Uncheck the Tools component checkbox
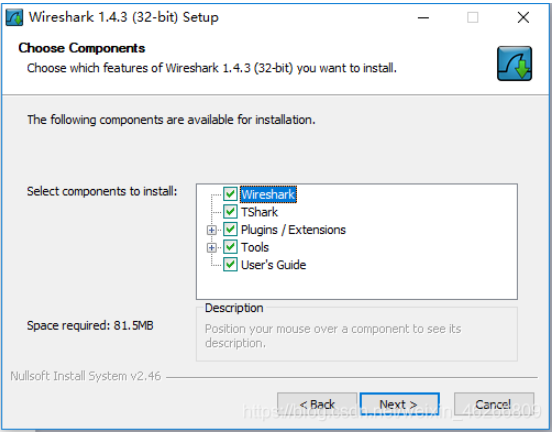This screenshot has height=432, width=553. tap(230, 247)
